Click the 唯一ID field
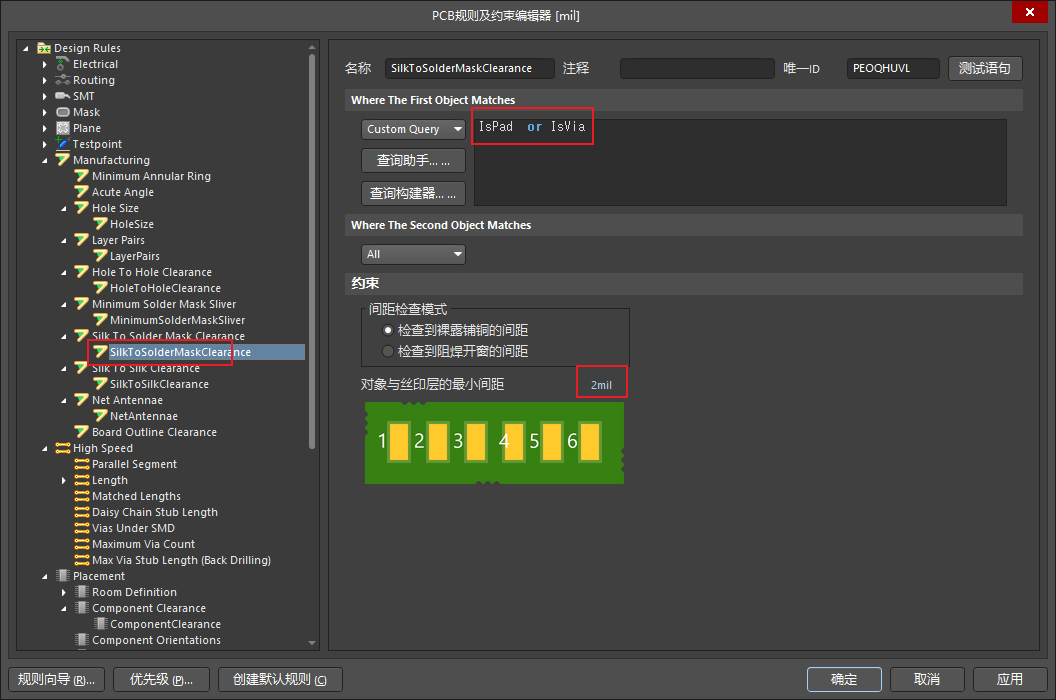This screenshot has width=1056, height=700. click(x=893, y=68)
